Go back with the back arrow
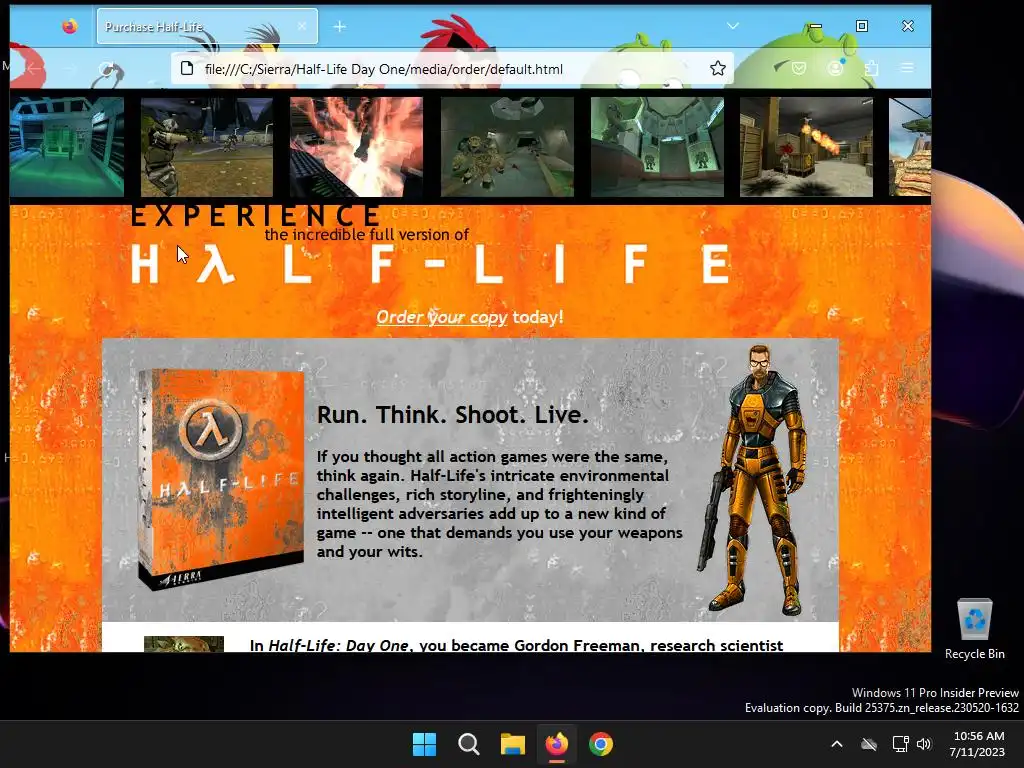1024x768 pixels. point(34,68)
